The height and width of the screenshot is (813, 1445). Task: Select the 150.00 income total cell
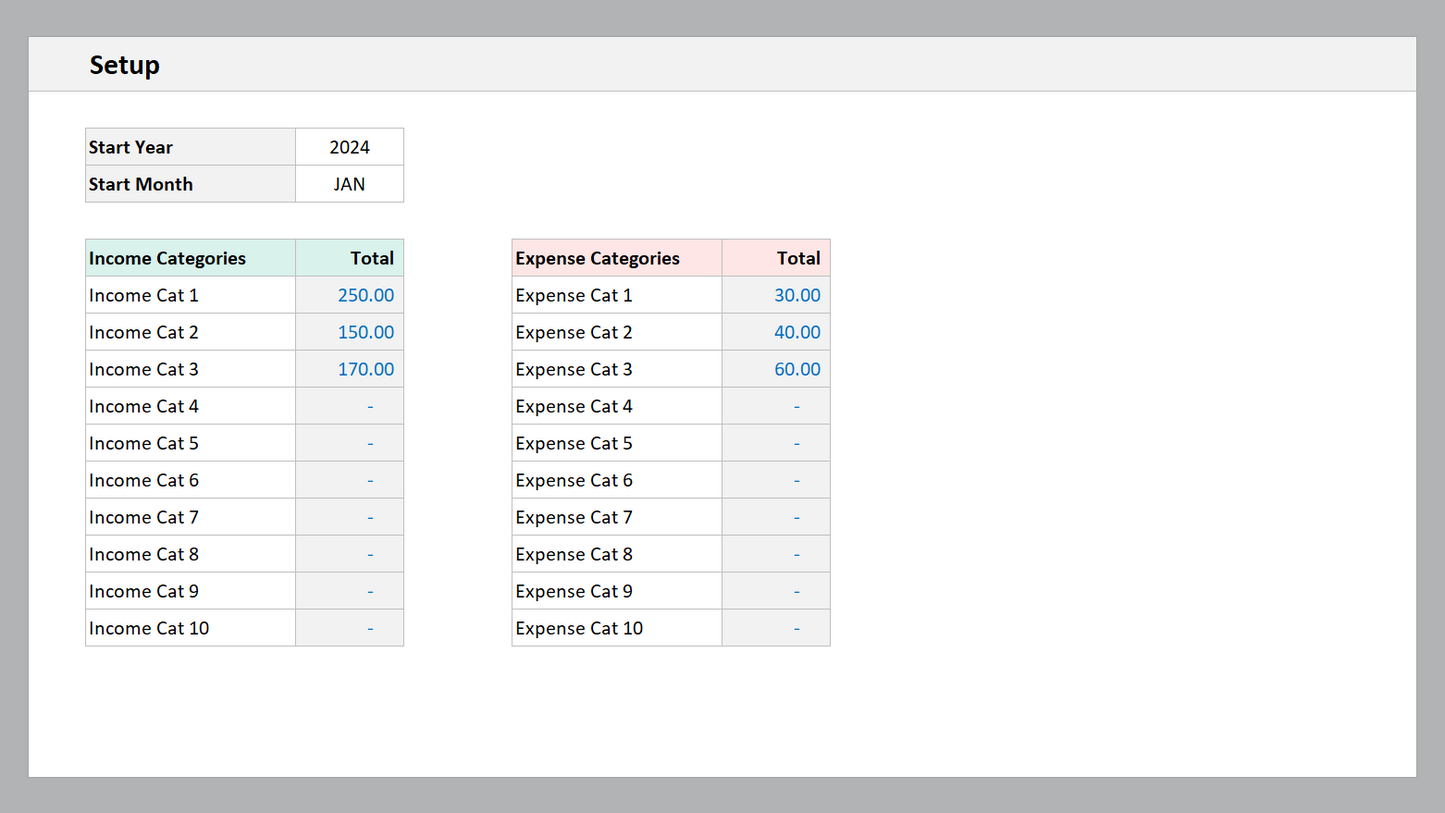coord(350,332)
